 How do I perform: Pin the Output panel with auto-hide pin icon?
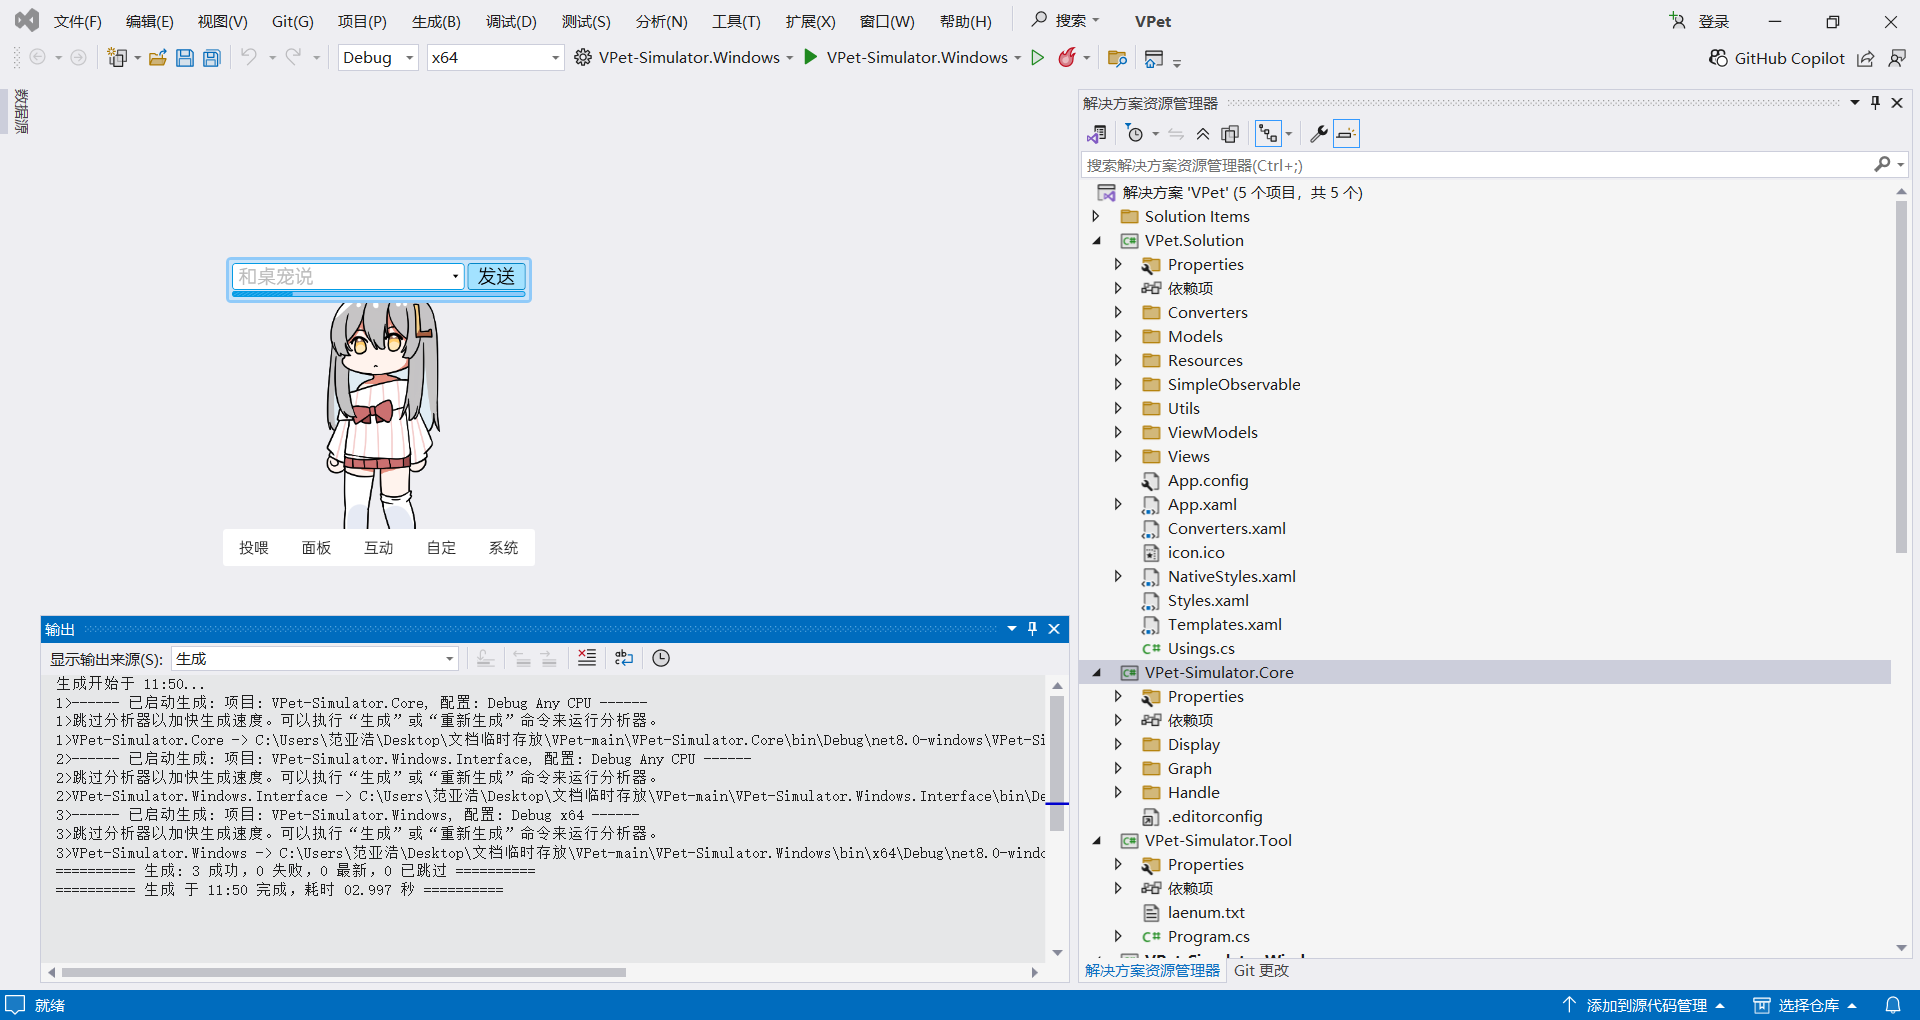point(1032,628)
